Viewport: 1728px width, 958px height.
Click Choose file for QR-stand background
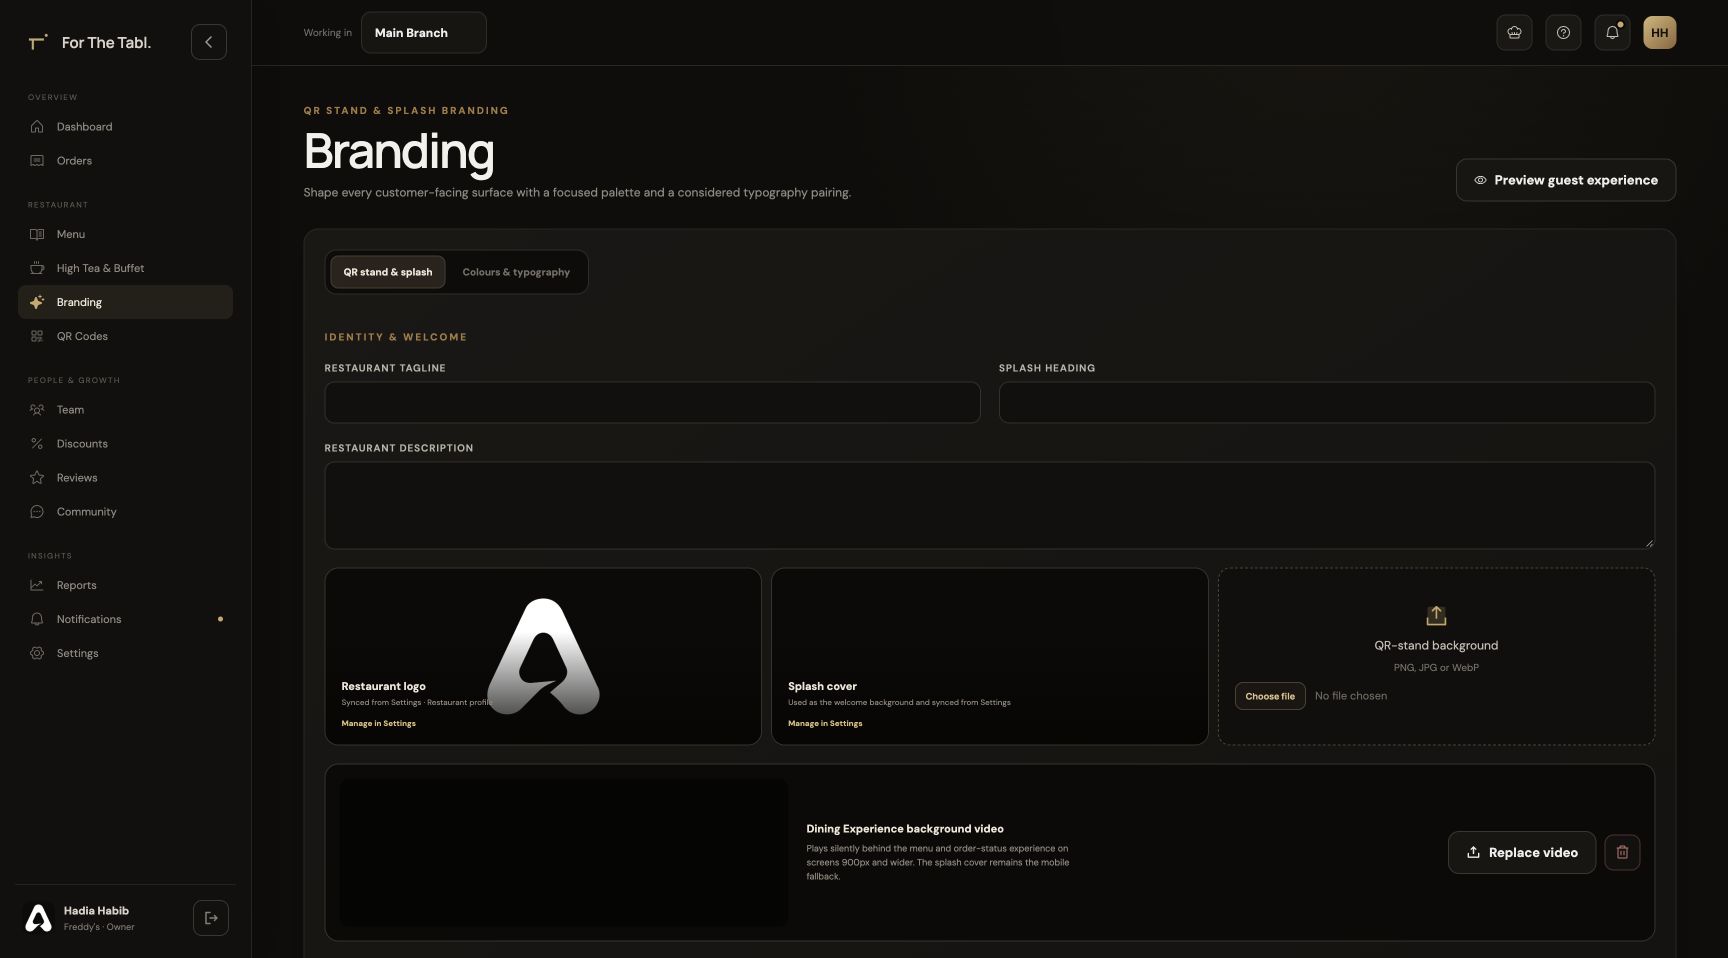point(1270,696)
